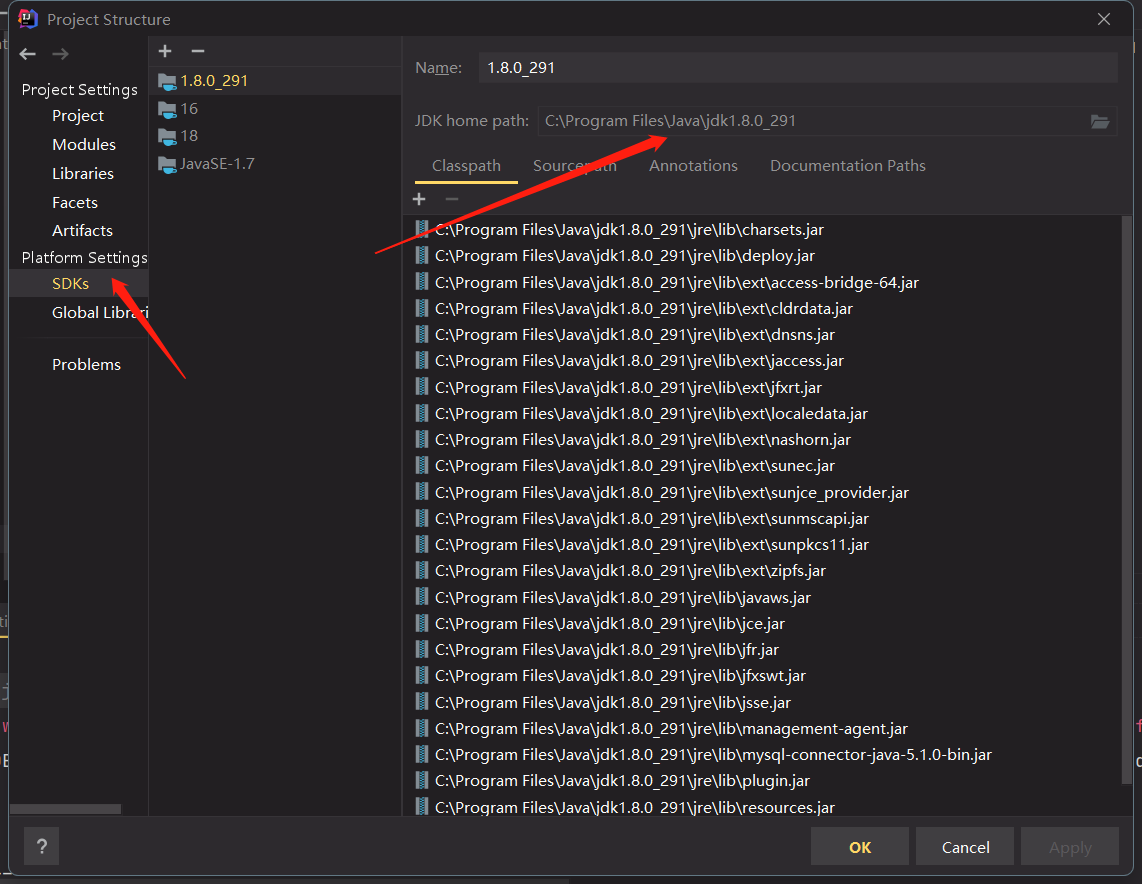
Task: Click the SDK Name input field
Action: click(798, 68)
